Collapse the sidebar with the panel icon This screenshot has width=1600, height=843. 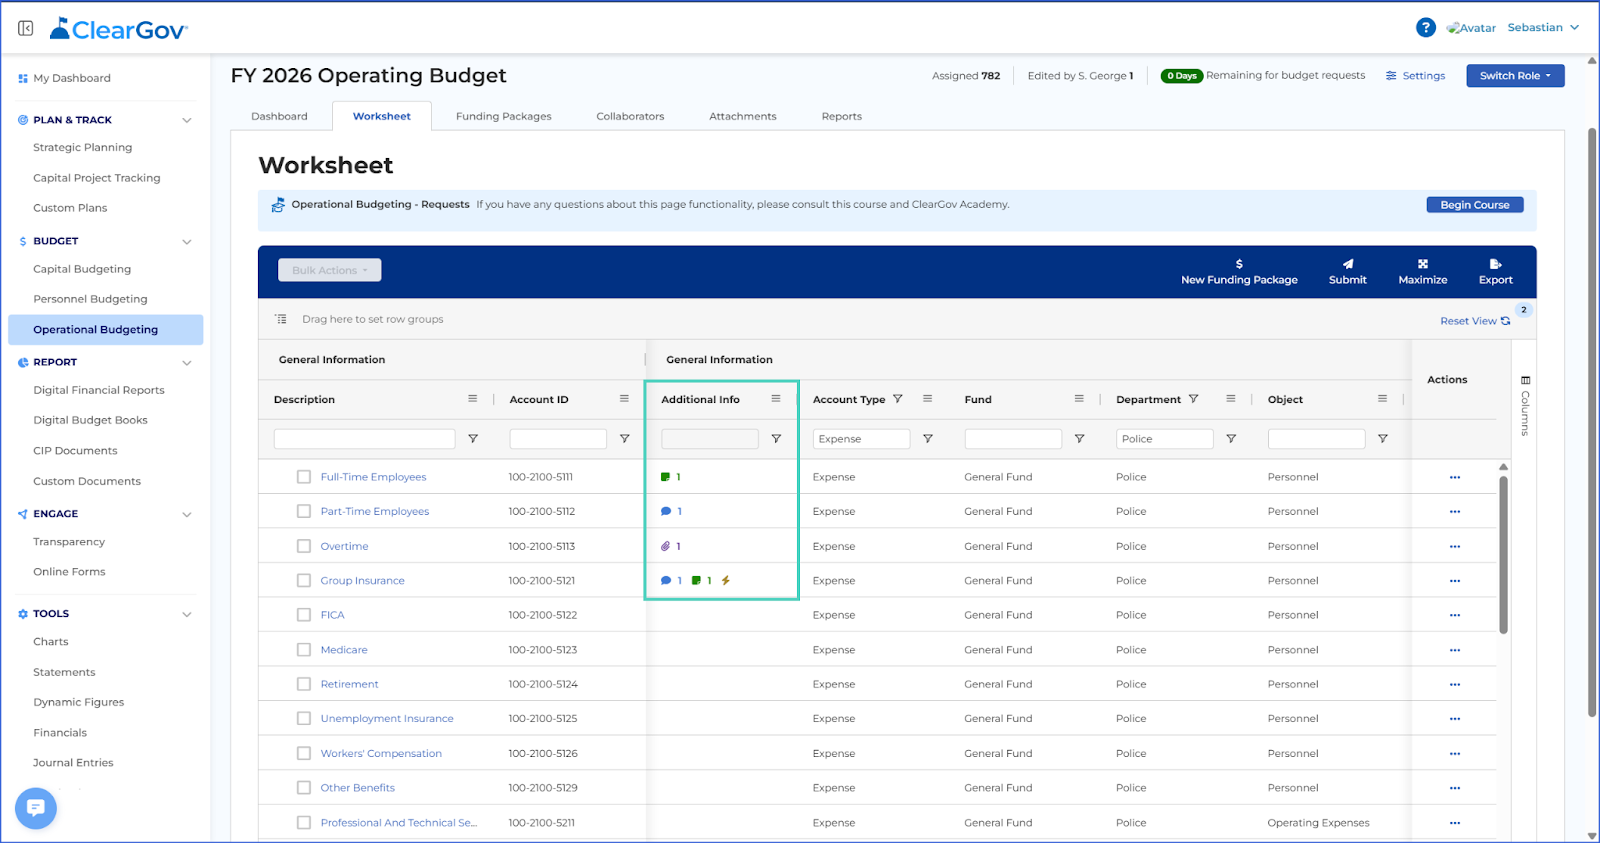tap(26, 28)
